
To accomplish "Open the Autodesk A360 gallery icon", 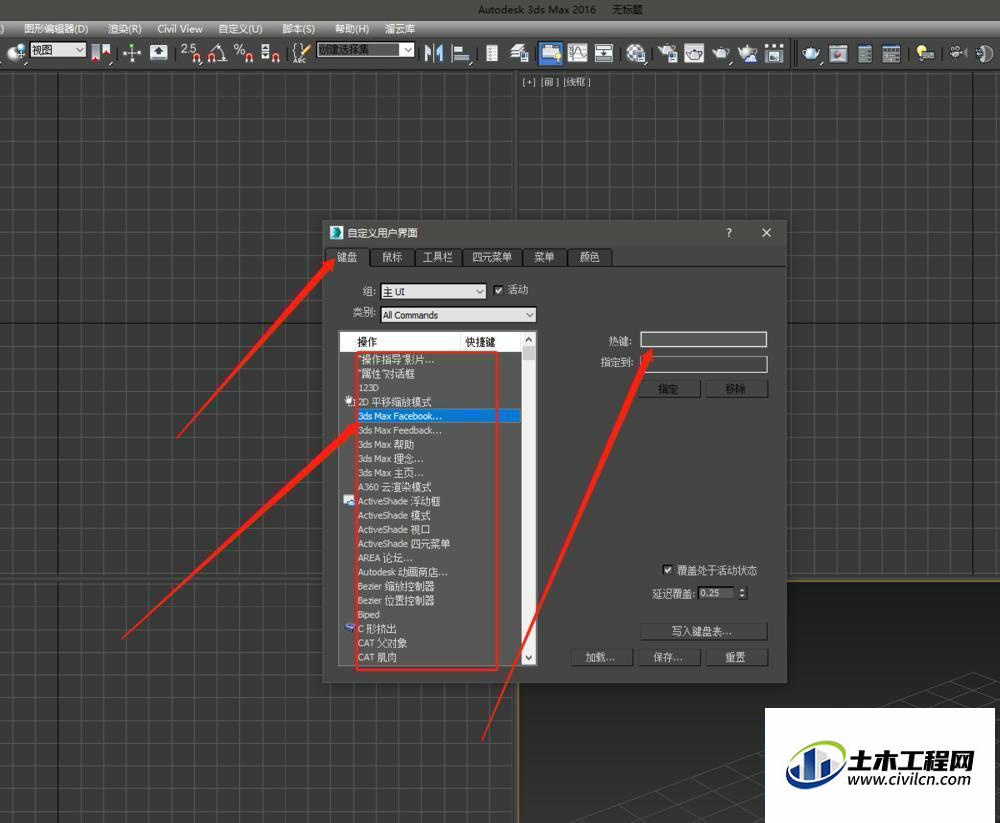I will click(774, 52).
